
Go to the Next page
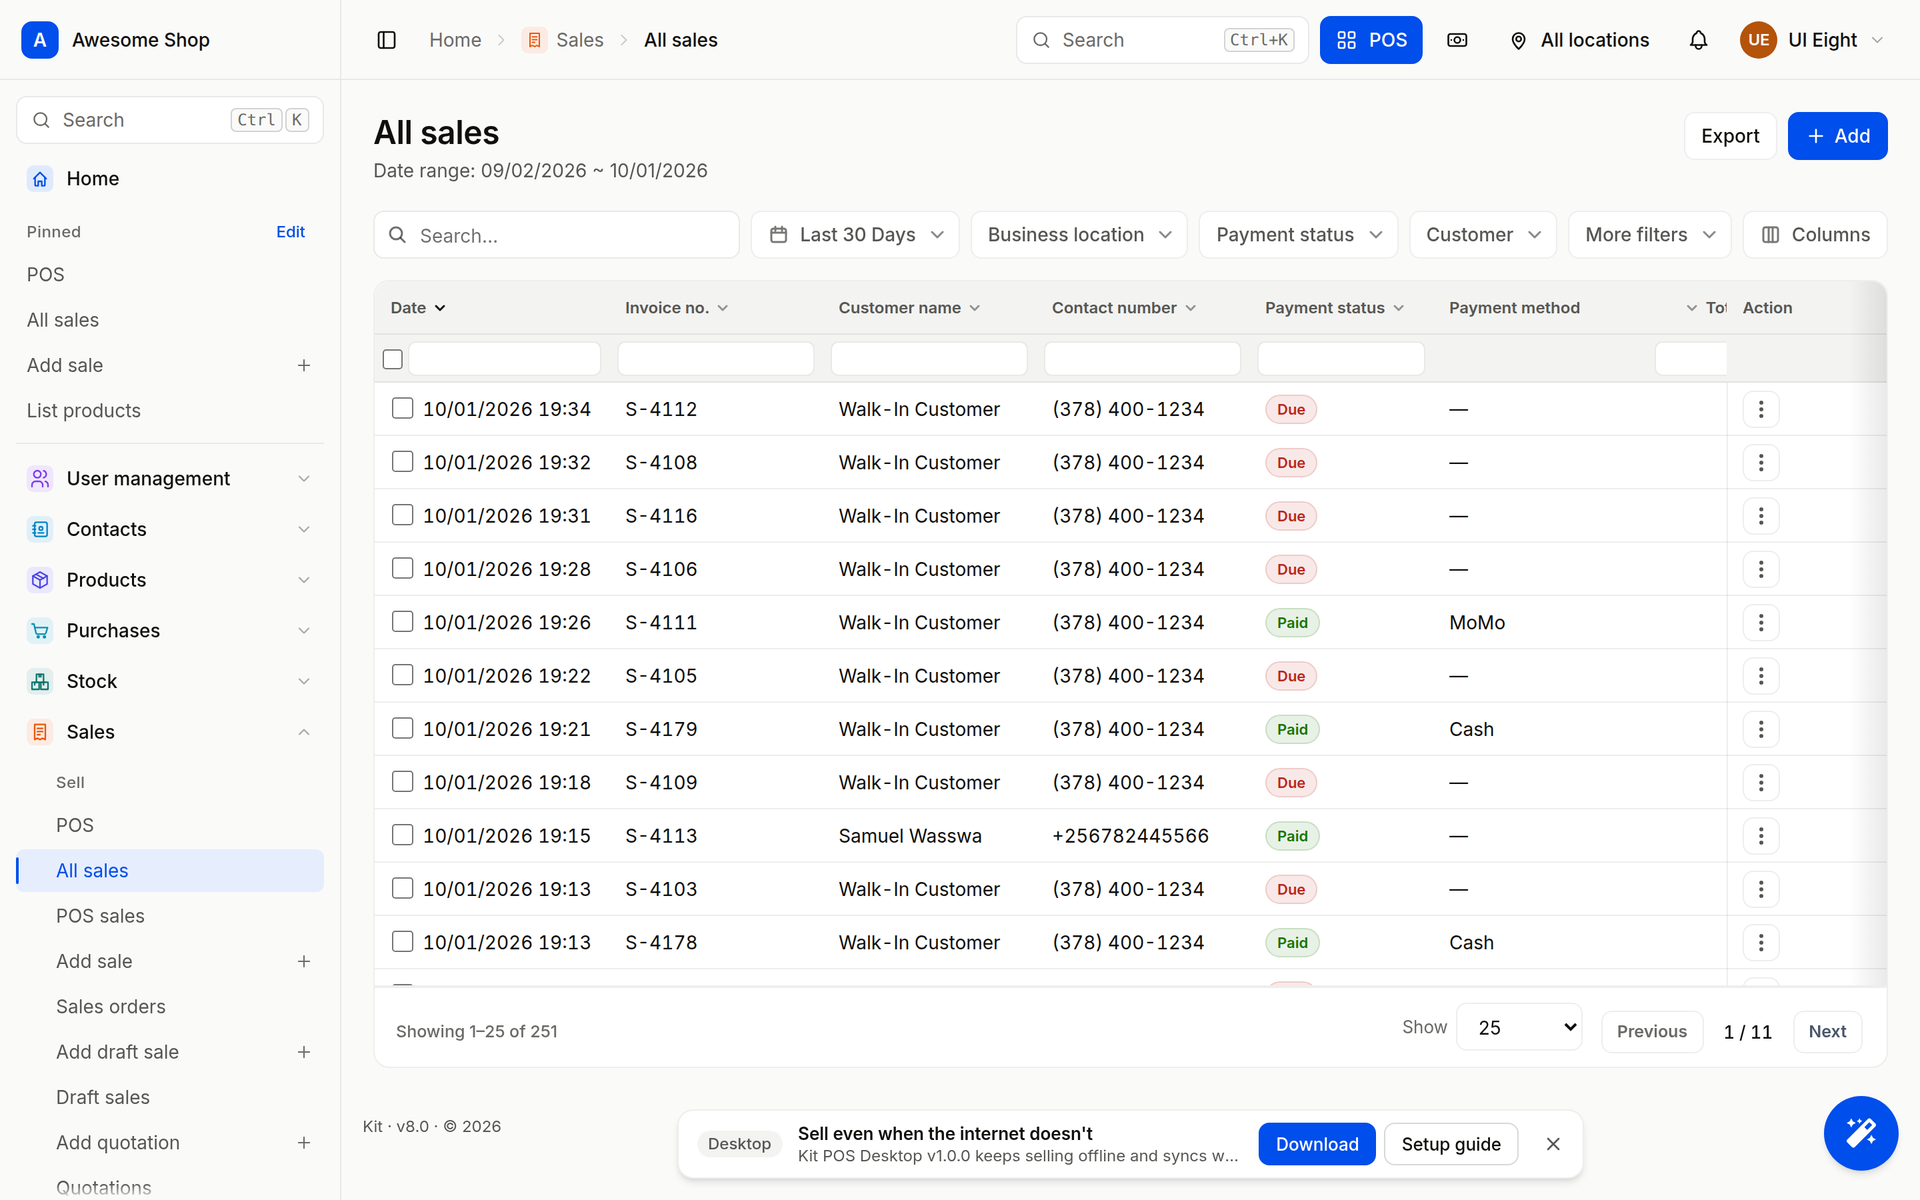click(1827, 1032)
